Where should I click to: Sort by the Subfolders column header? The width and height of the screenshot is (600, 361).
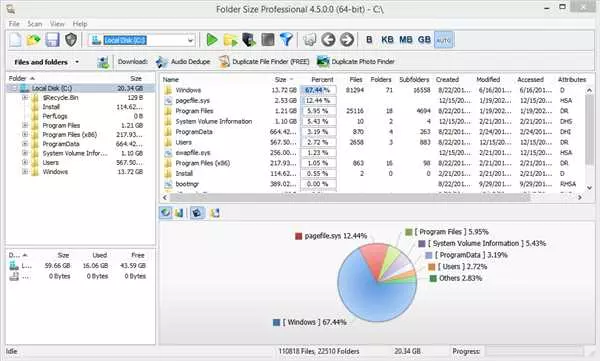click(x=414, y=80)
